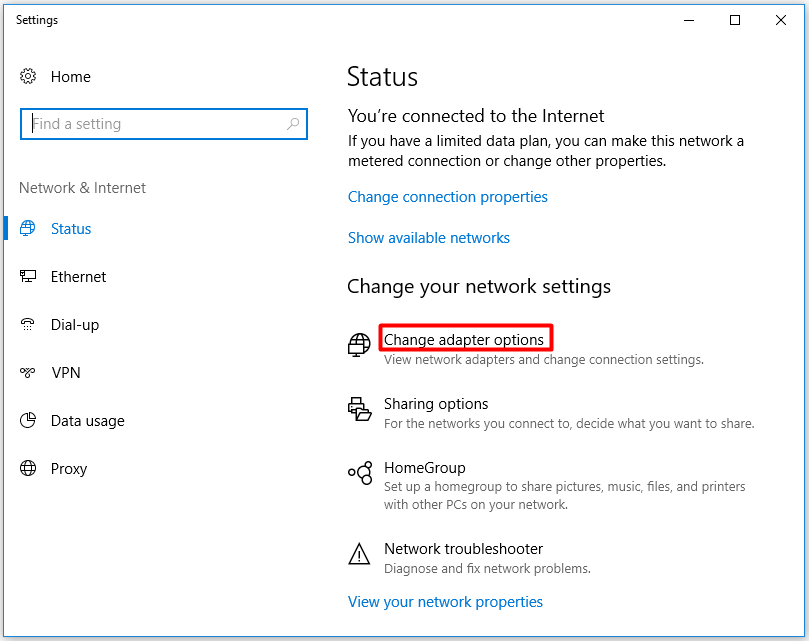Viewport: 809px width, 641px height.
Task: Click Change adapter options text
Action: tap(464, 340)
